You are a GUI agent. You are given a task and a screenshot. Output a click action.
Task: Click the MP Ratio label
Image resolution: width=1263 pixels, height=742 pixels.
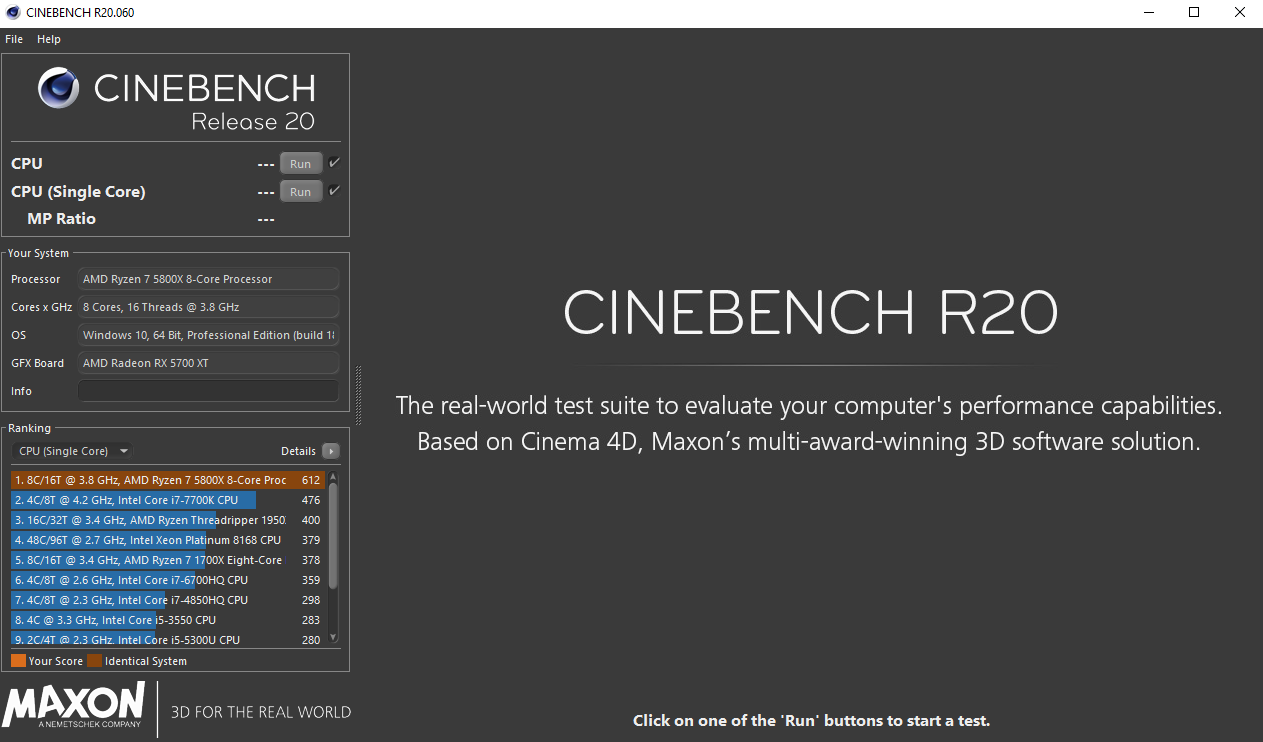coord(62,219)
